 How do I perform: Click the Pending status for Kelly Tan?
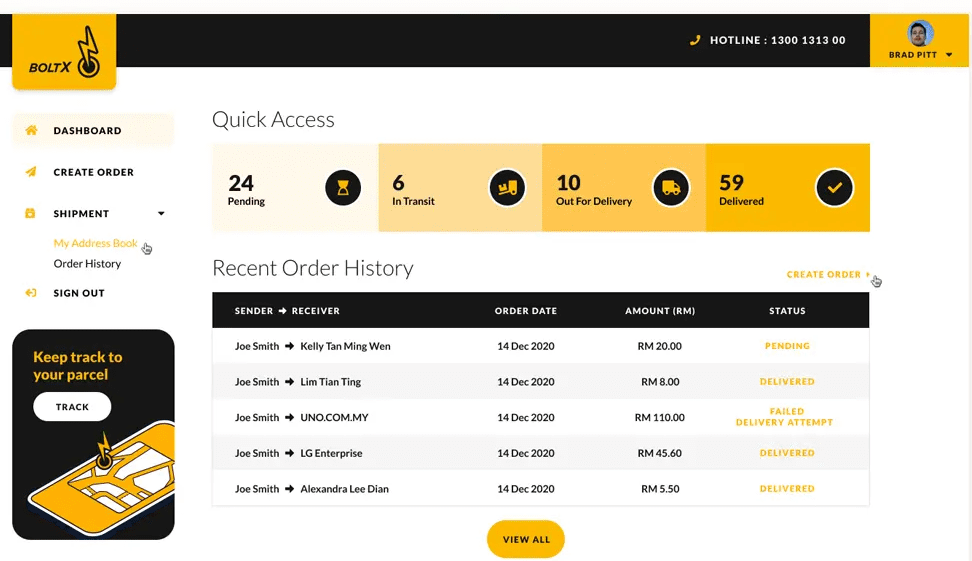(x=787, y=346)
